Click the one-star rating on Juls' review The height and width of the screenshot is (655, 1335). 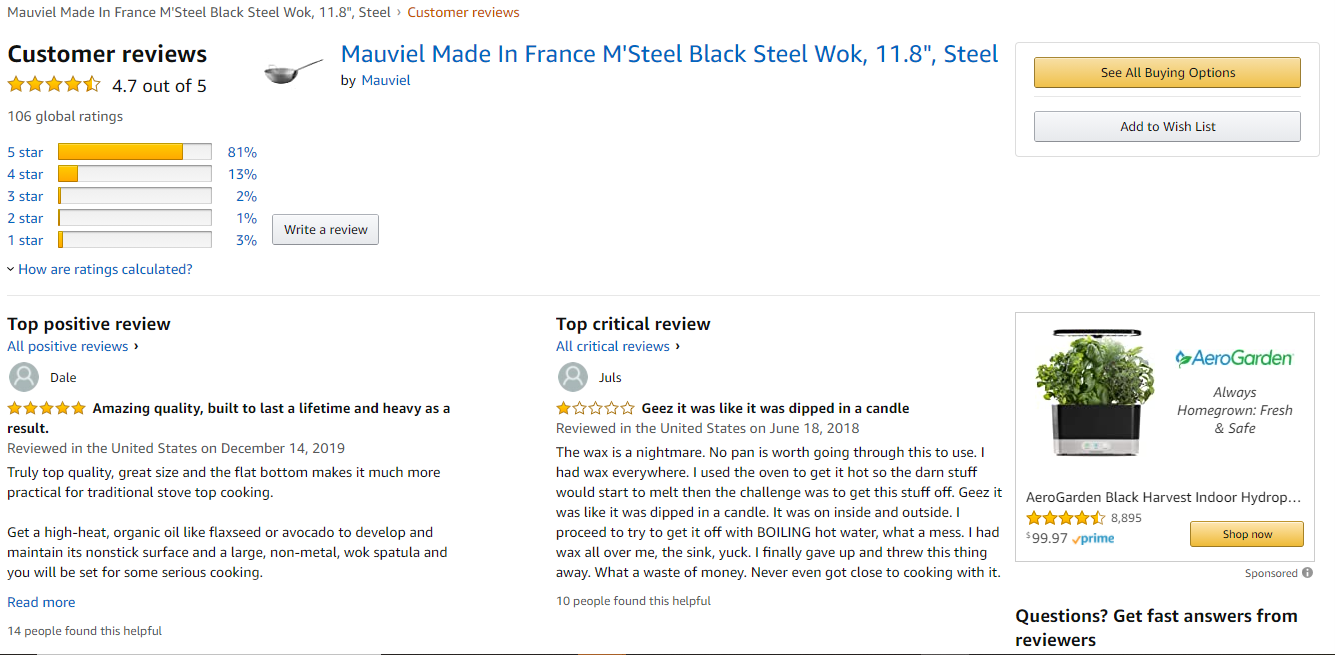(x=595, y=408)
